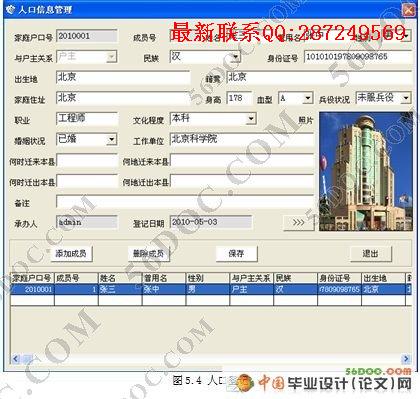
Task: Click the 家庭住址 input field
Action: click(x=123, y=98)
